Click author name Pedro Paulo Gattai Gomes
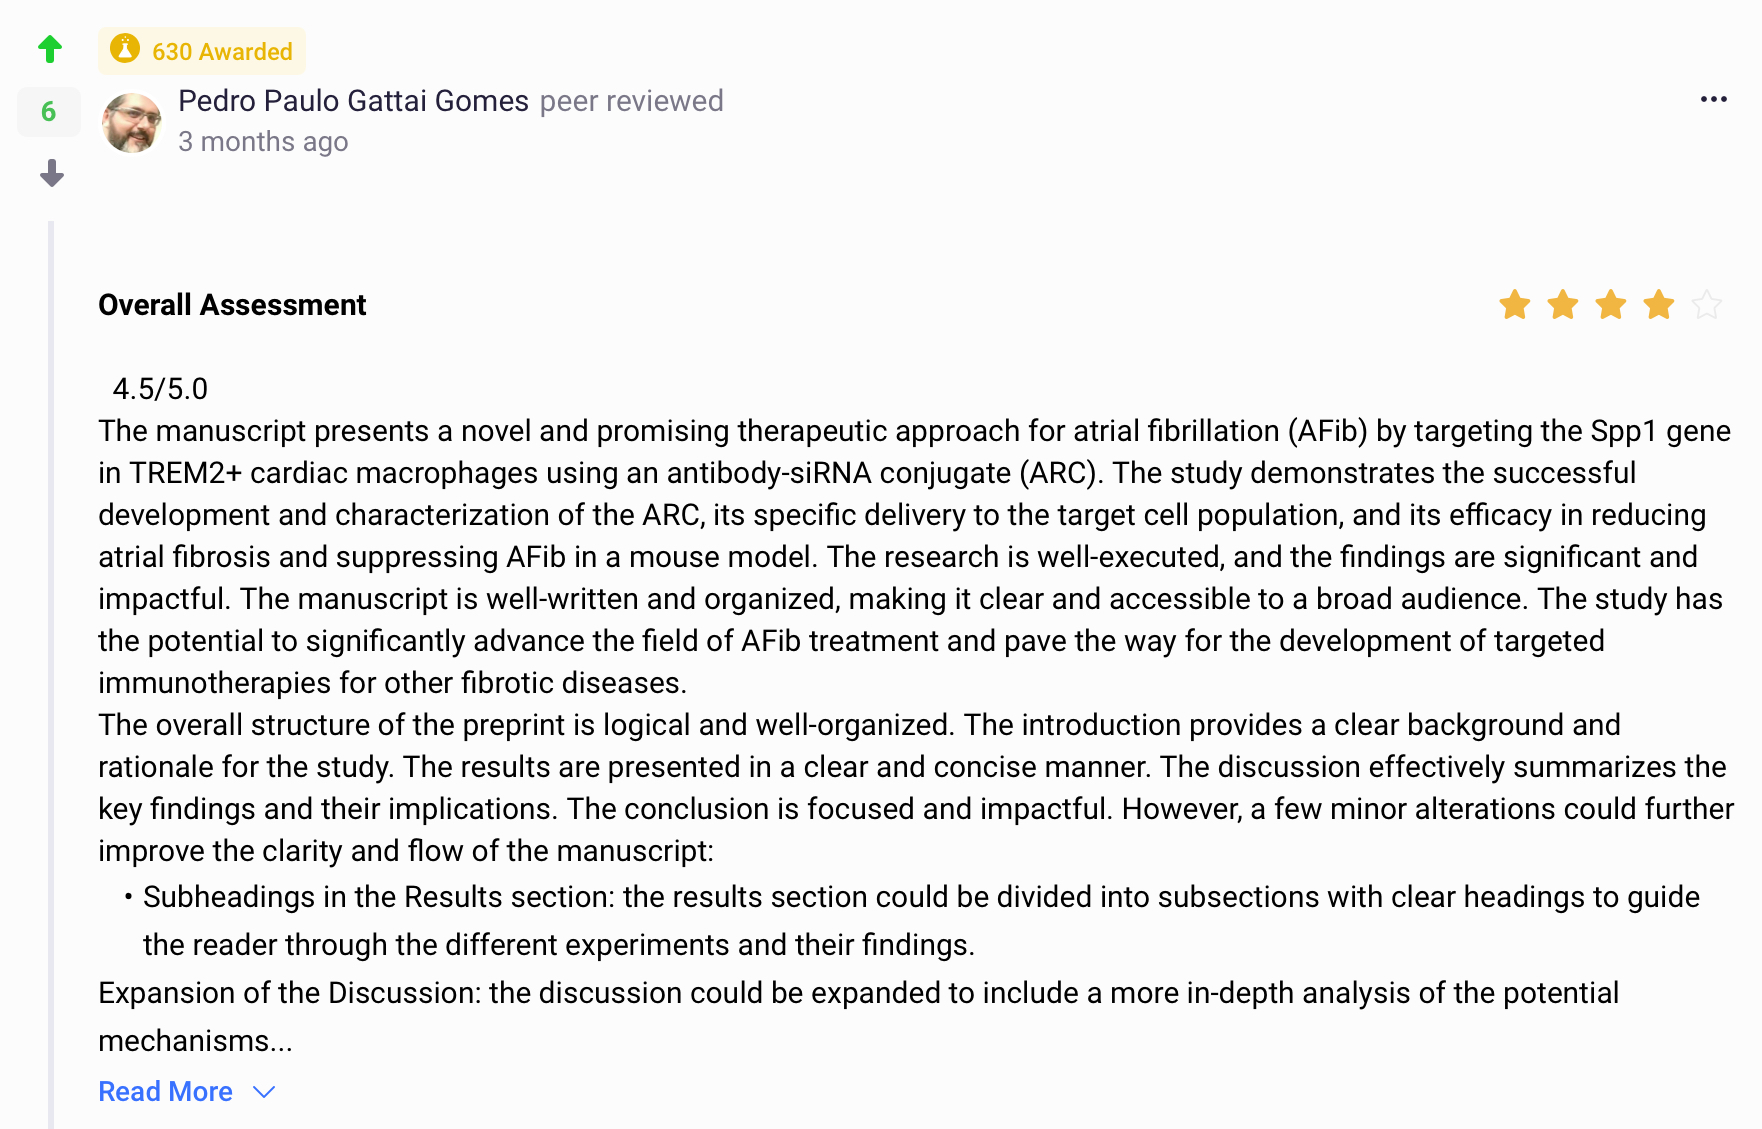This screenshot has width=1762, height=1129. 353,101
